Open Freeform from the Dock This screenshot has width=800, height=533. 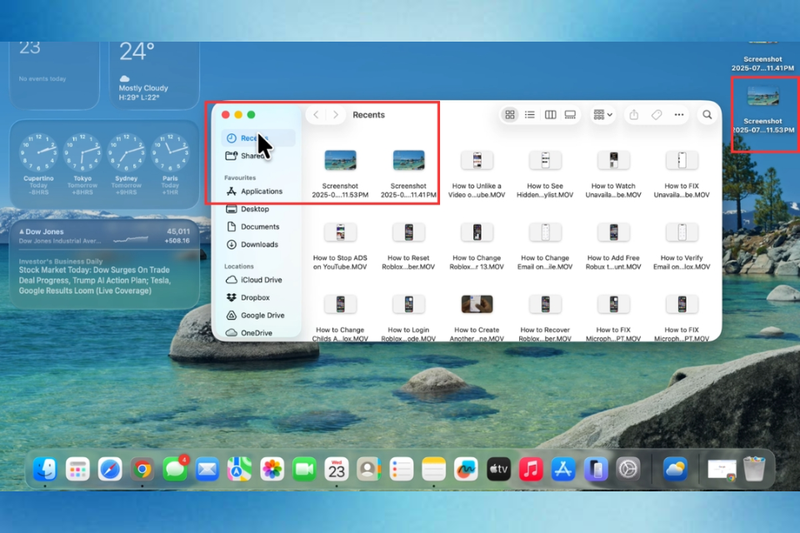coord(466,469)
